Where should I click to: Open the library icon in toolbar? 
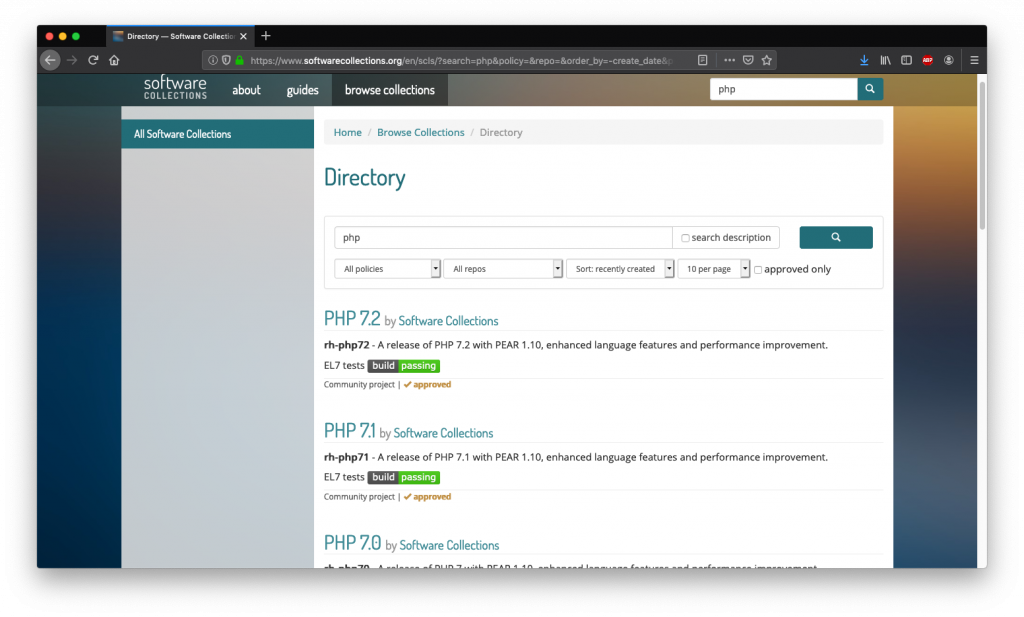point(886,60)
